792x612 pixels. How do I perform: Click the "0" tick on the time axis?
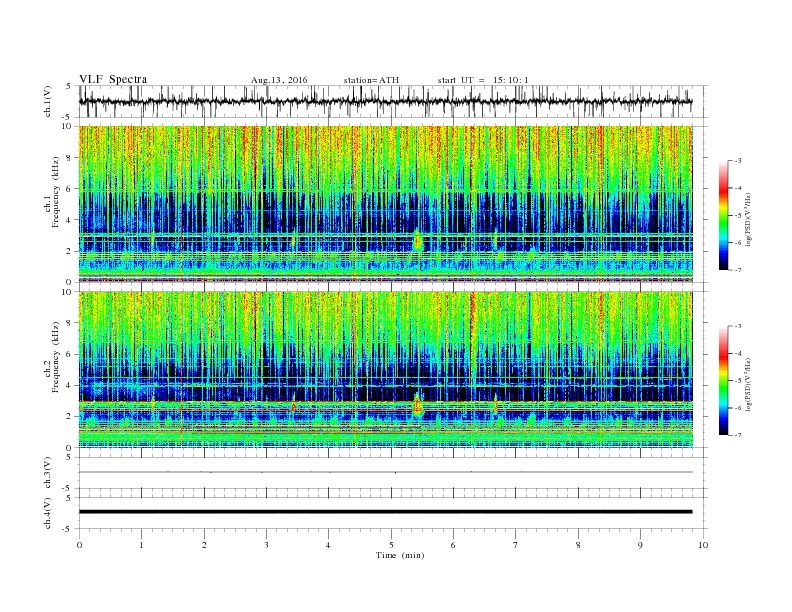79,545
